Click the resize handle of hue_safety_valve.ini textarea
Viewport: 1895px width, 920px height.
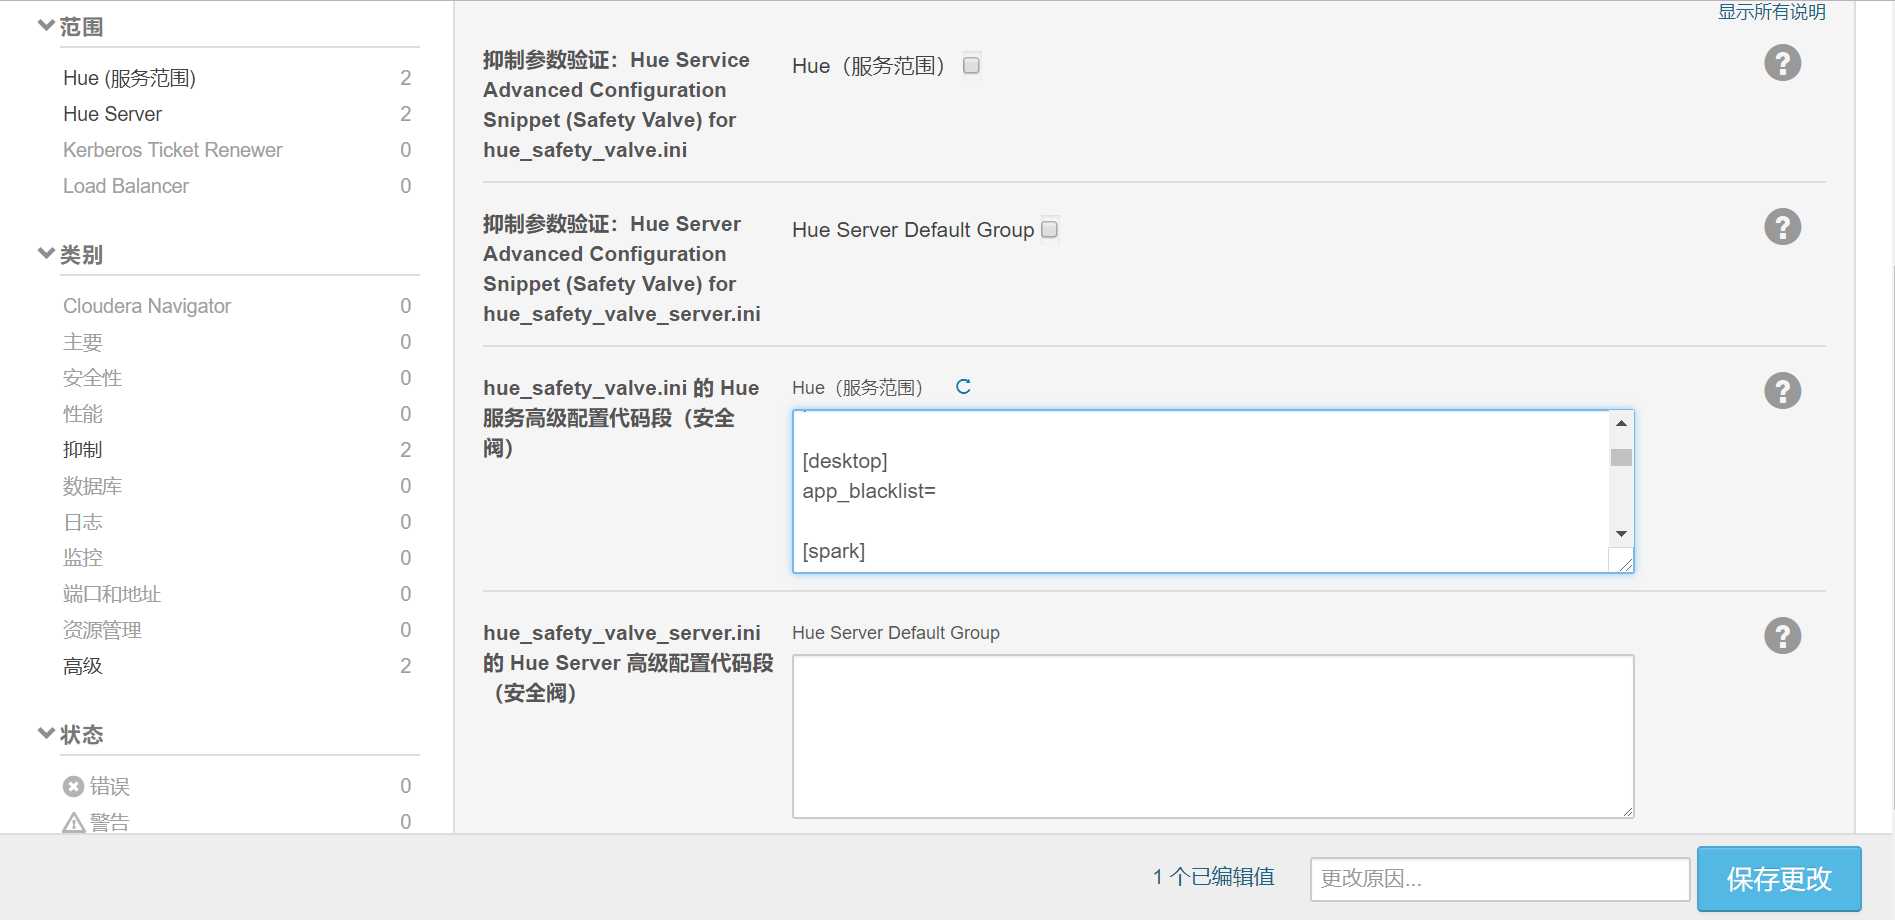[1626, 565]
